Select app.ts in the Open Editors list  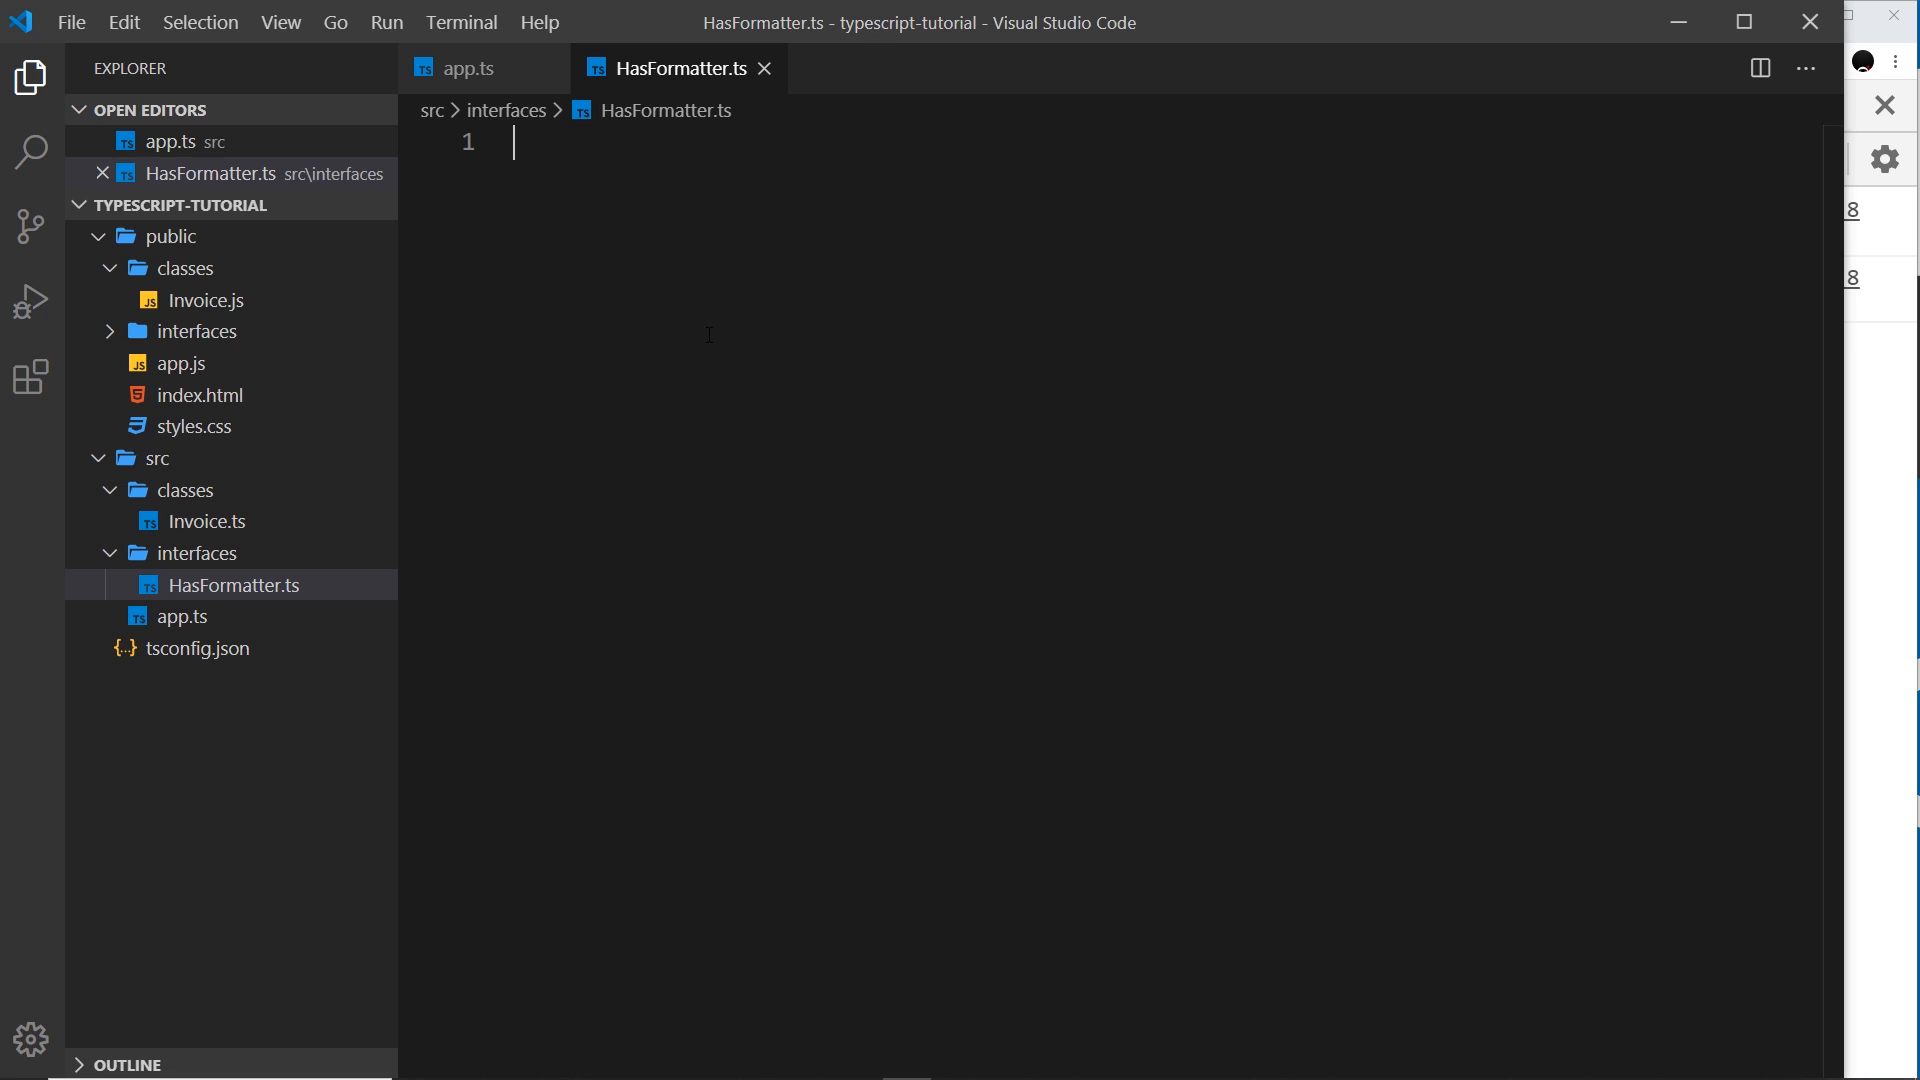pyautogui.click(x=232, y=142)
